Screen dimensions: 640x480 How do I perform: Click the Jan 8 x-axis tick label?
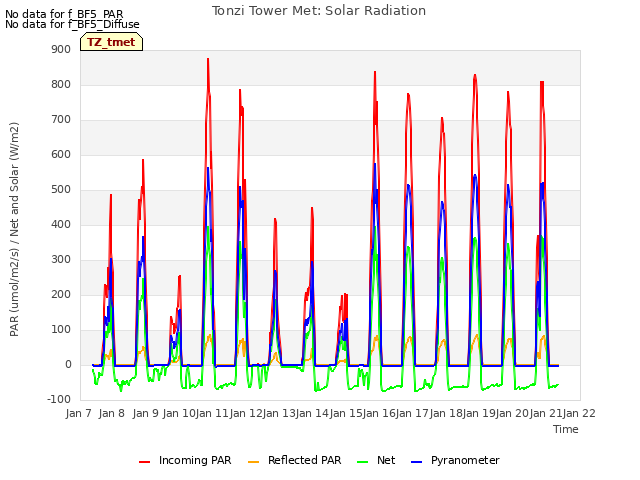tap(111, 413)
